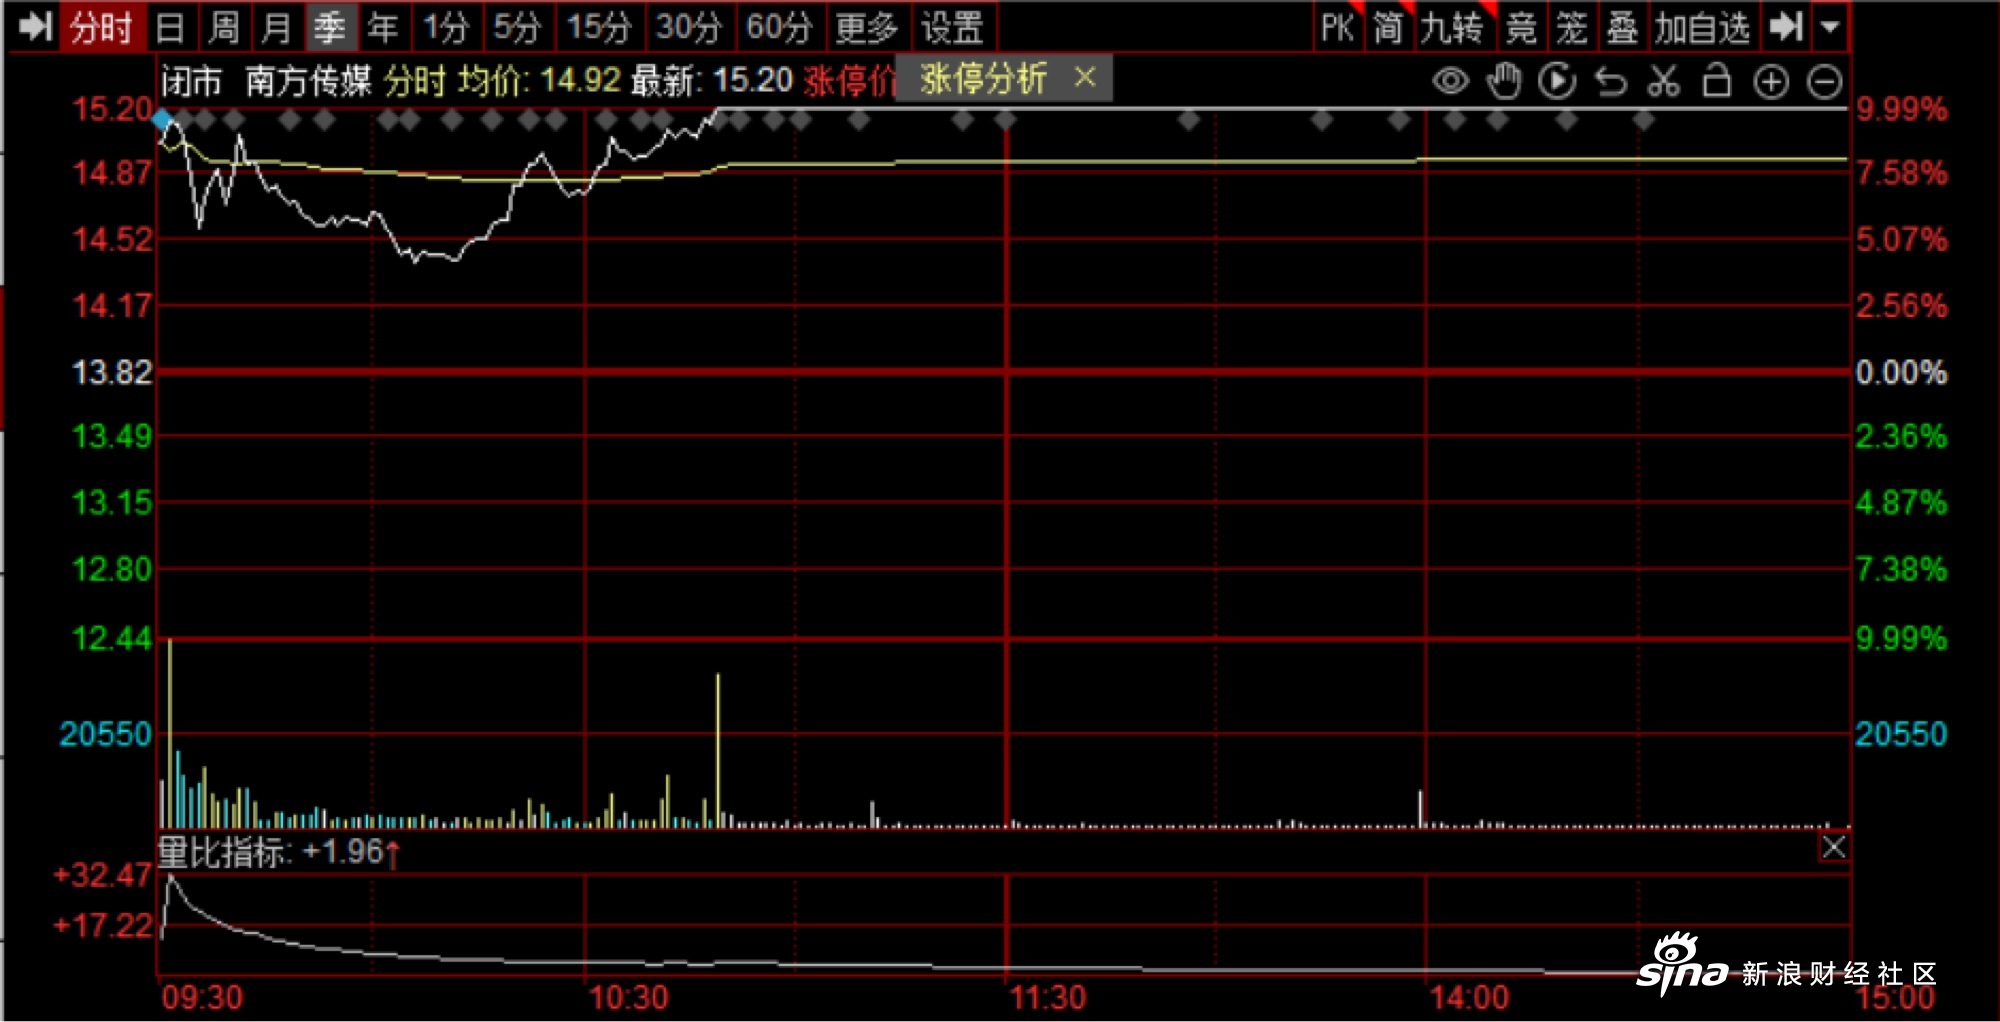Image resolution: width=2000 pixels, height=1022 pixels.
Task: Toggle the lock icon
Action: click(1717, 80)
